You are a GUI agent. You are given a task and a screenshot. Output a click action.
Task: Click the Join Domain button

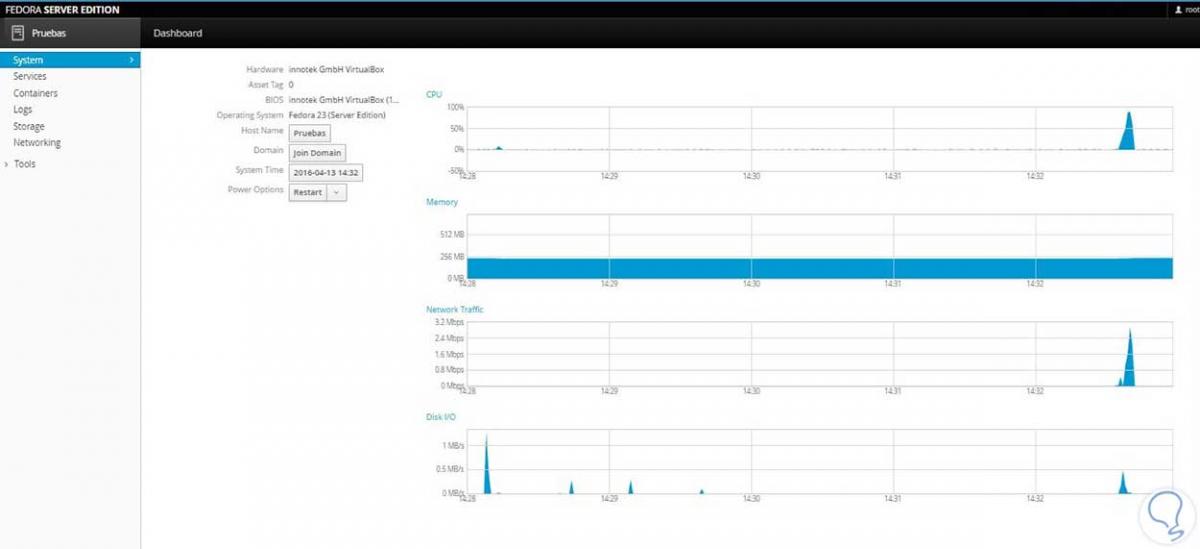318,153
